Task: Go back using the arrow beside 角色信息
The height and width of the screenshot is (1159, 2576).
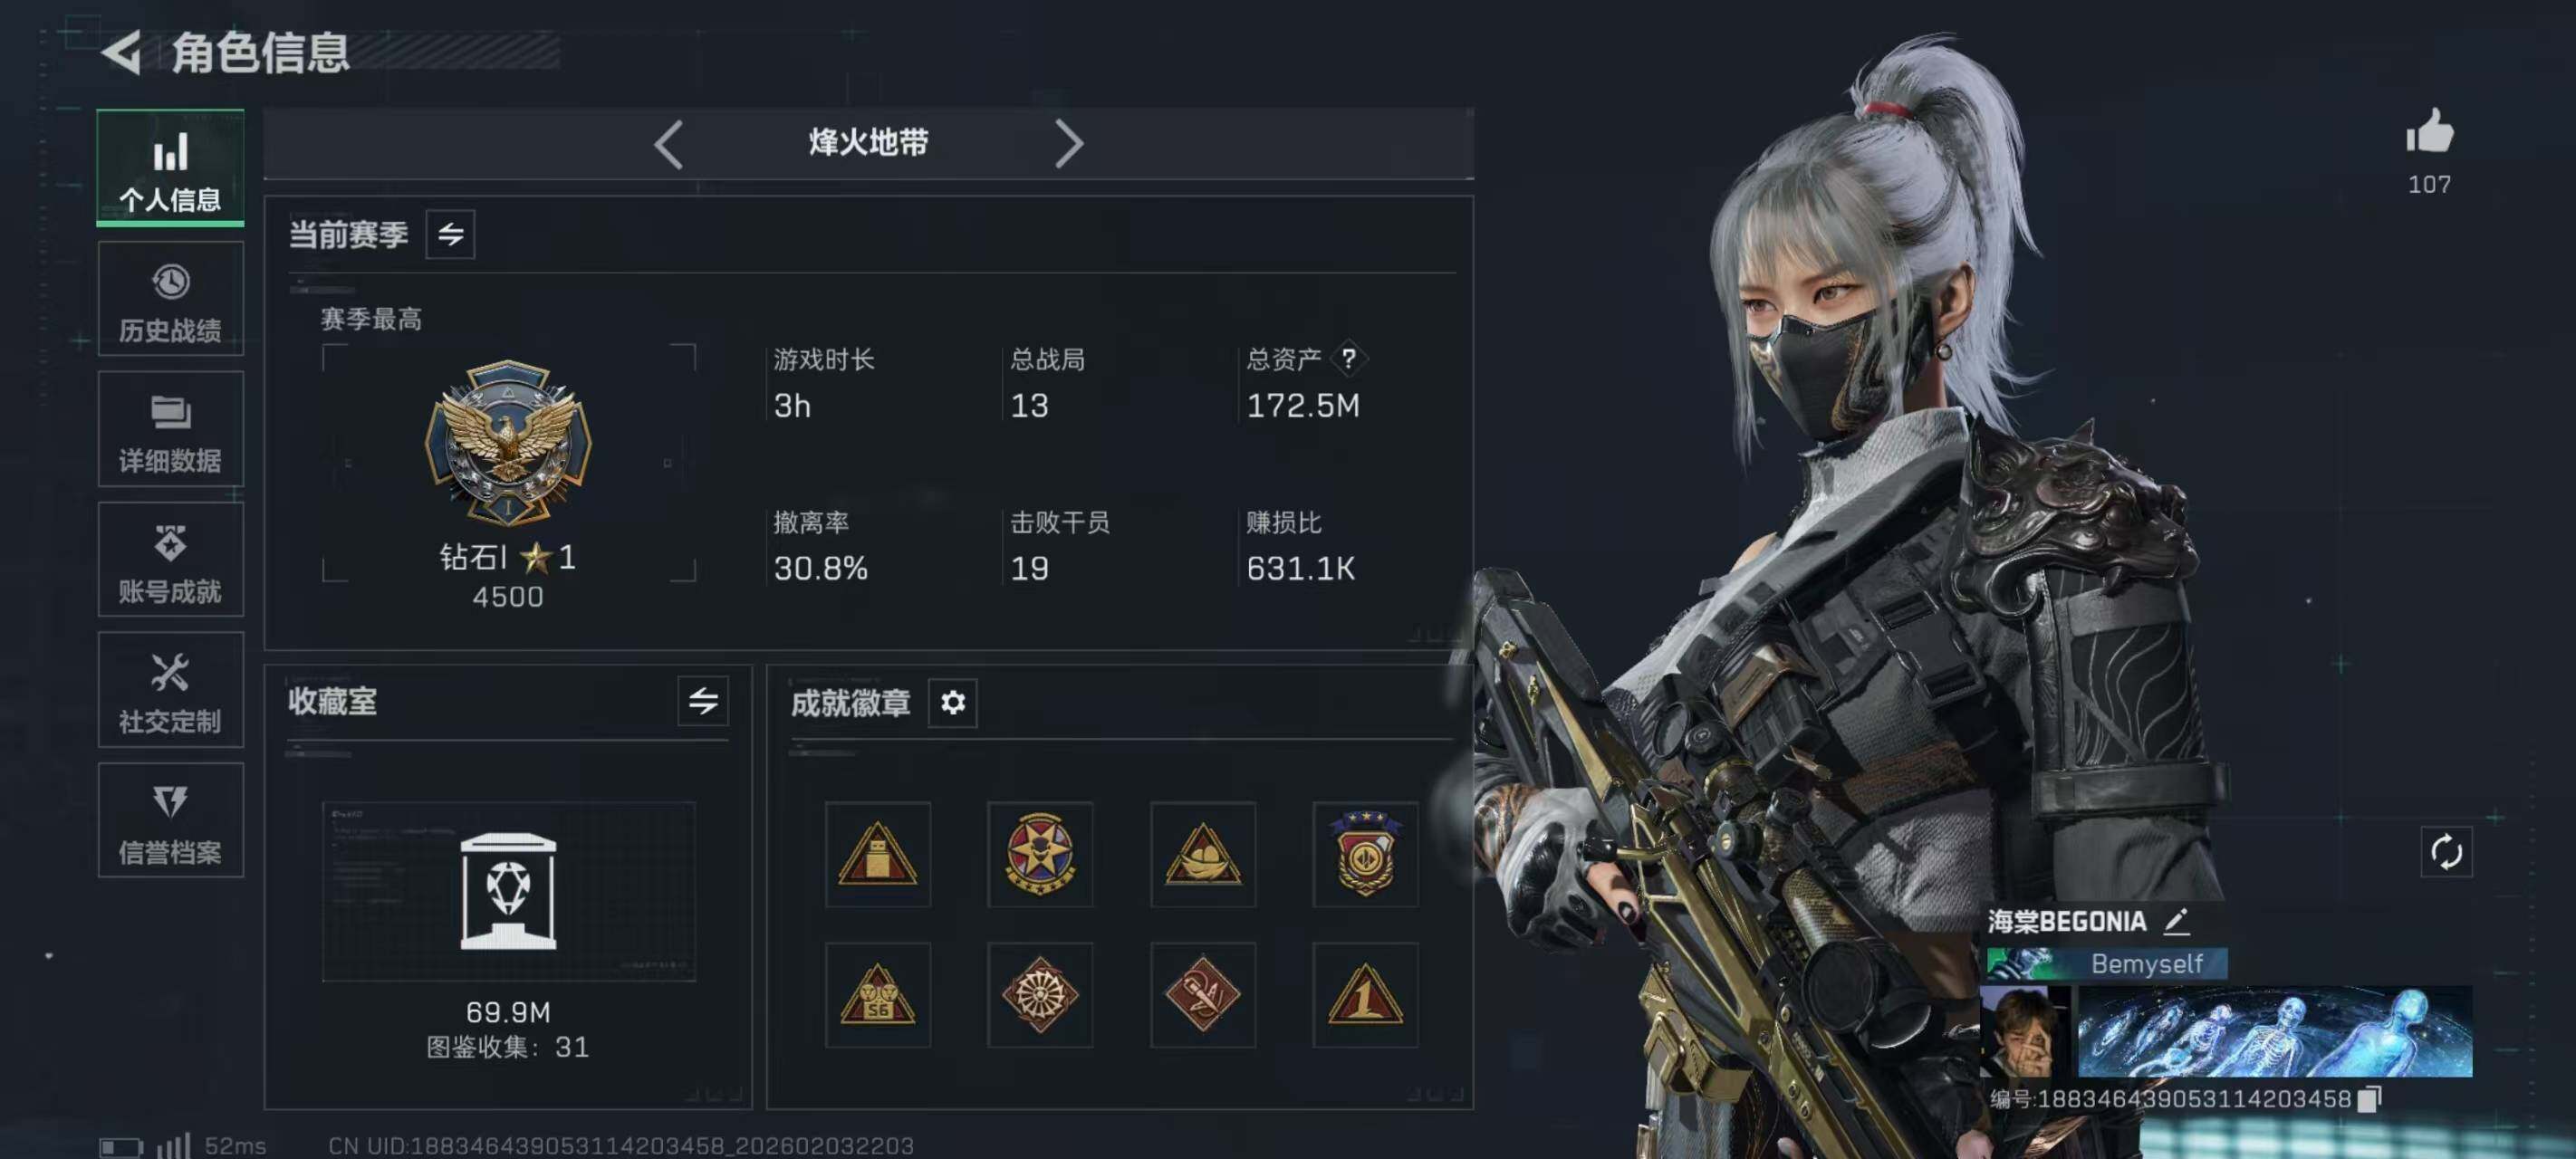Action: click(122, 52)
